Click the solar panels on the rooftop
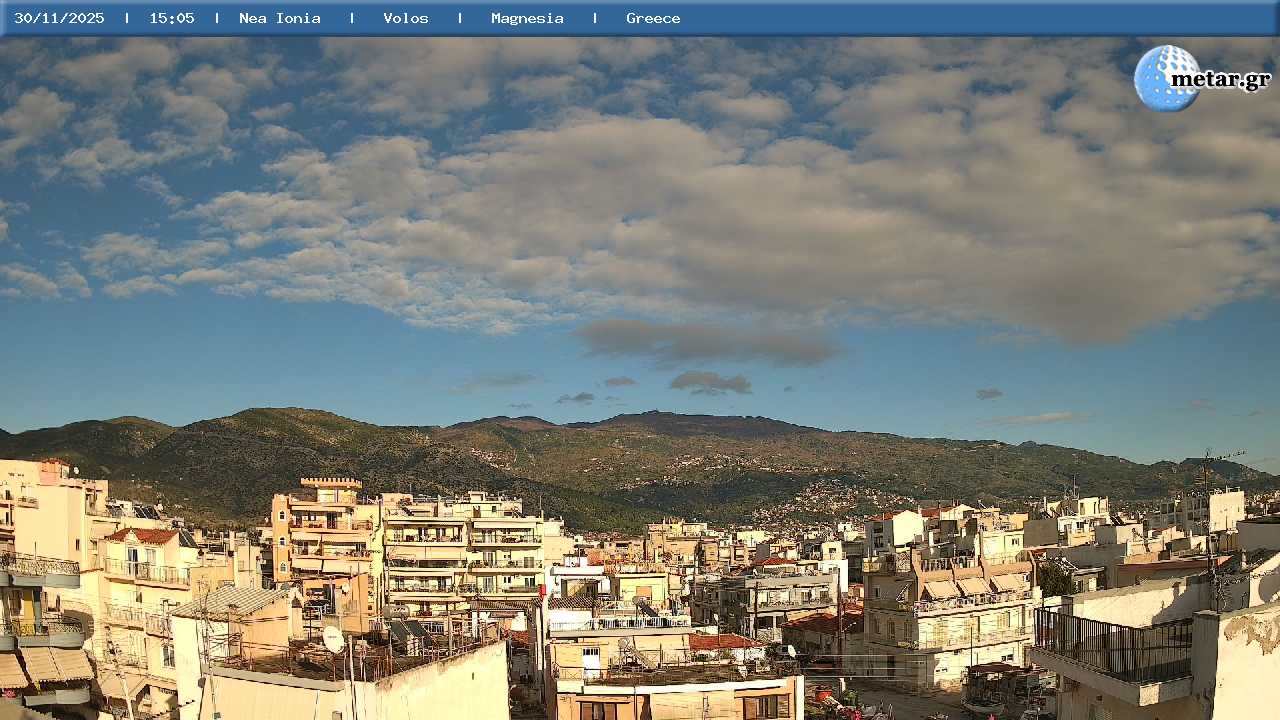The width and height of the screenshot is (1280, 720). click(408, 632)
